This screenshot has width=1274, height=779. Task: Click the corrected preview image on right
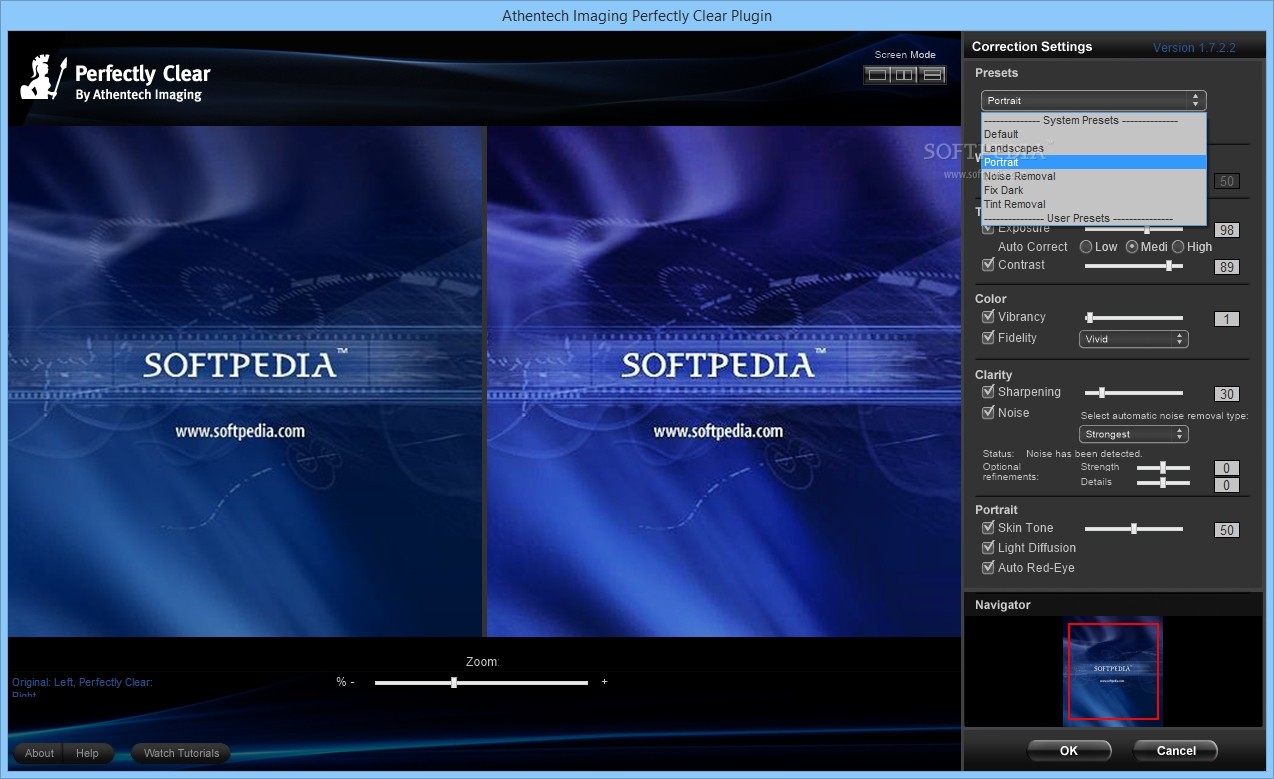click(x=724, y=381)
